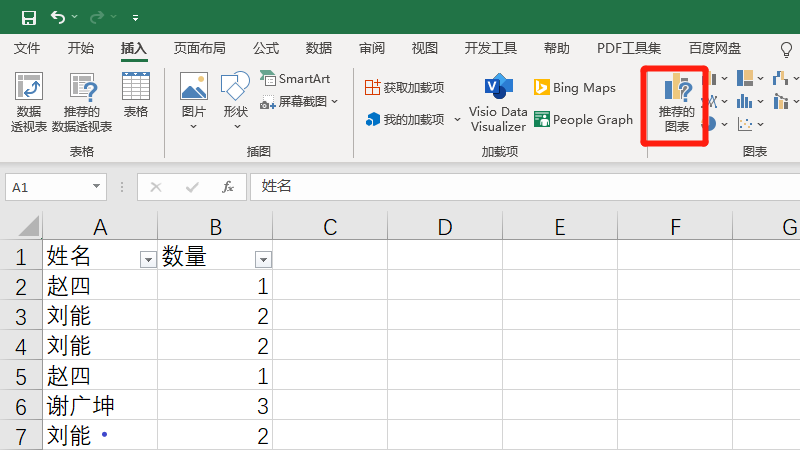Click the Save icon in title bar
Screen dimensions: 800x450
(x=29, y=17)
